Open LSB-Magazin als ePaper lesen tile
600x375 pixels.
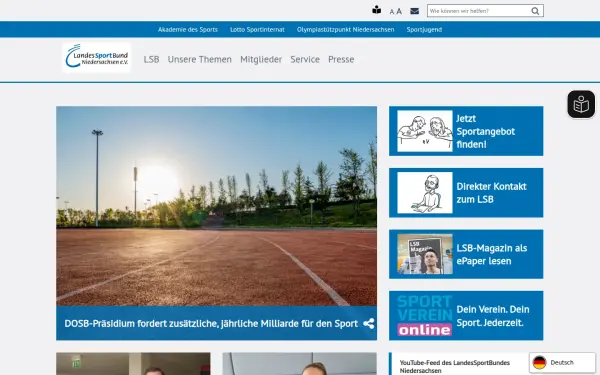pyautogui.click(x=466, y=254)
